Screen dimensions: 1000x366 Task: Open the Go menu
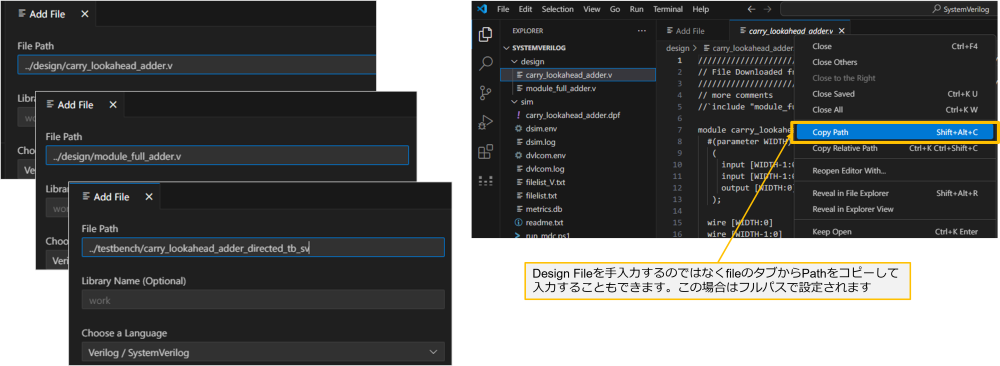[x=615, y=10]
